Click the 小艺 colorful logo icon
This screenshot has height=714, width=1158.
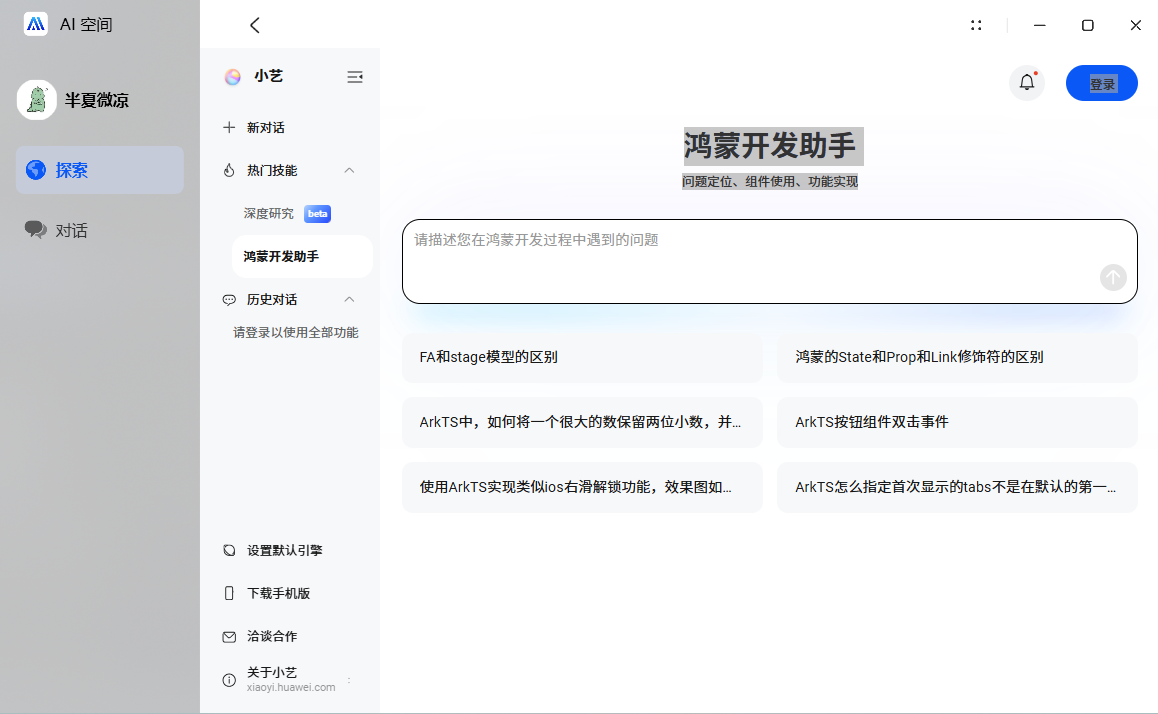coord(233,77)
